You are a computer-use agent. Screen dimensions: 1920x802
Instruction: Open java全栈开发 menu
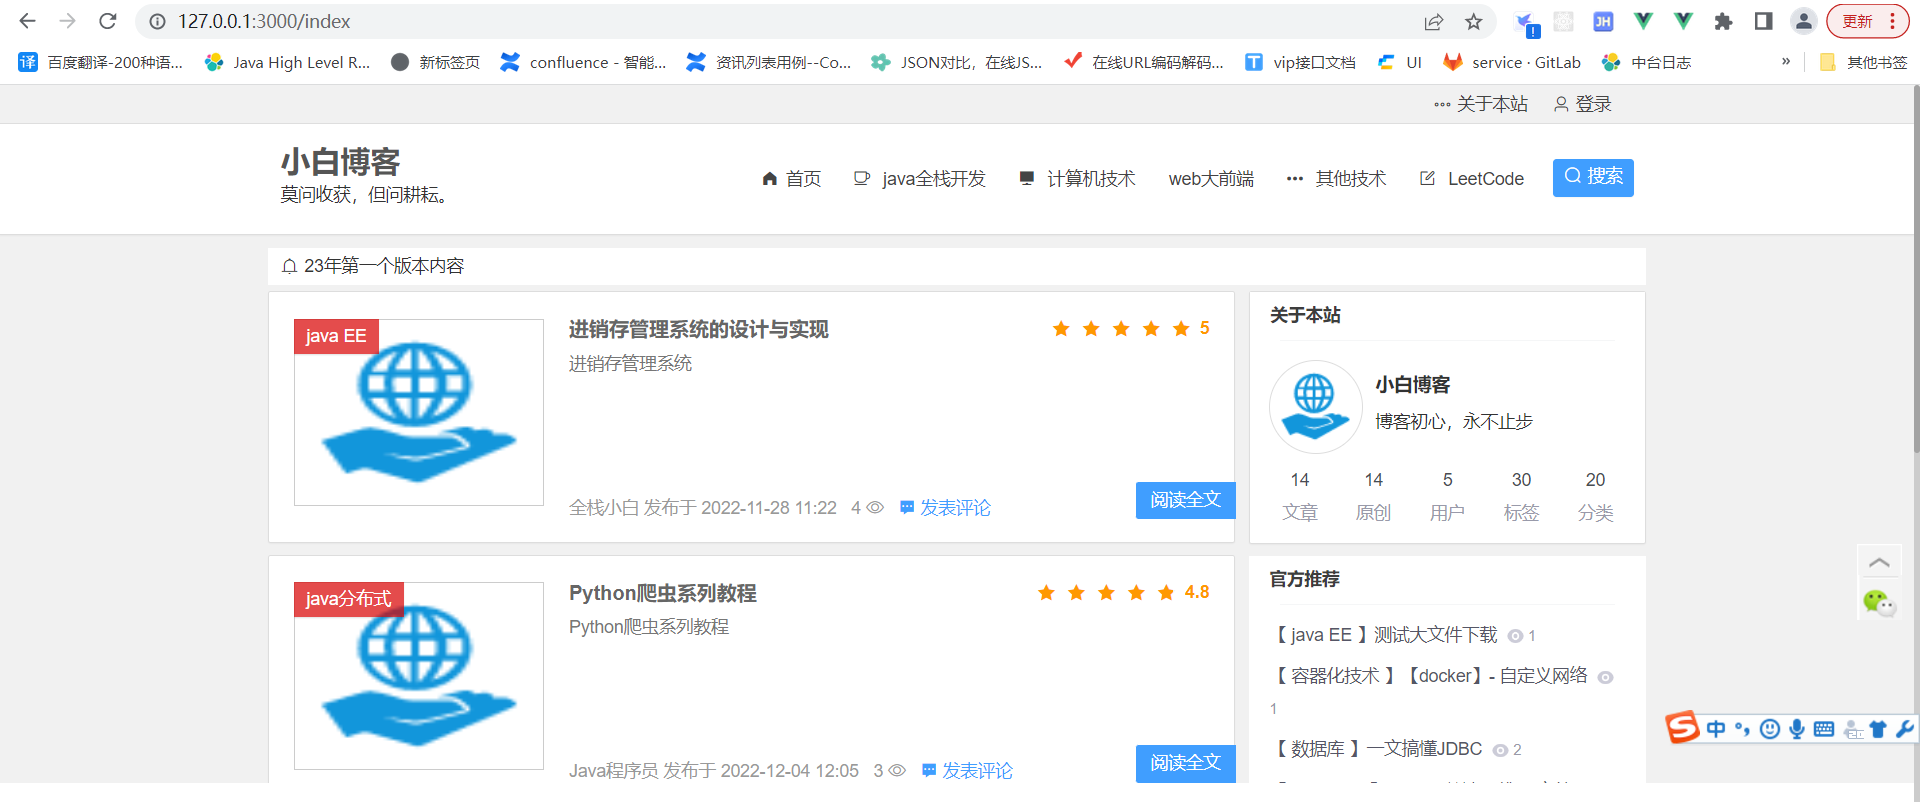(x=920, y=178)
